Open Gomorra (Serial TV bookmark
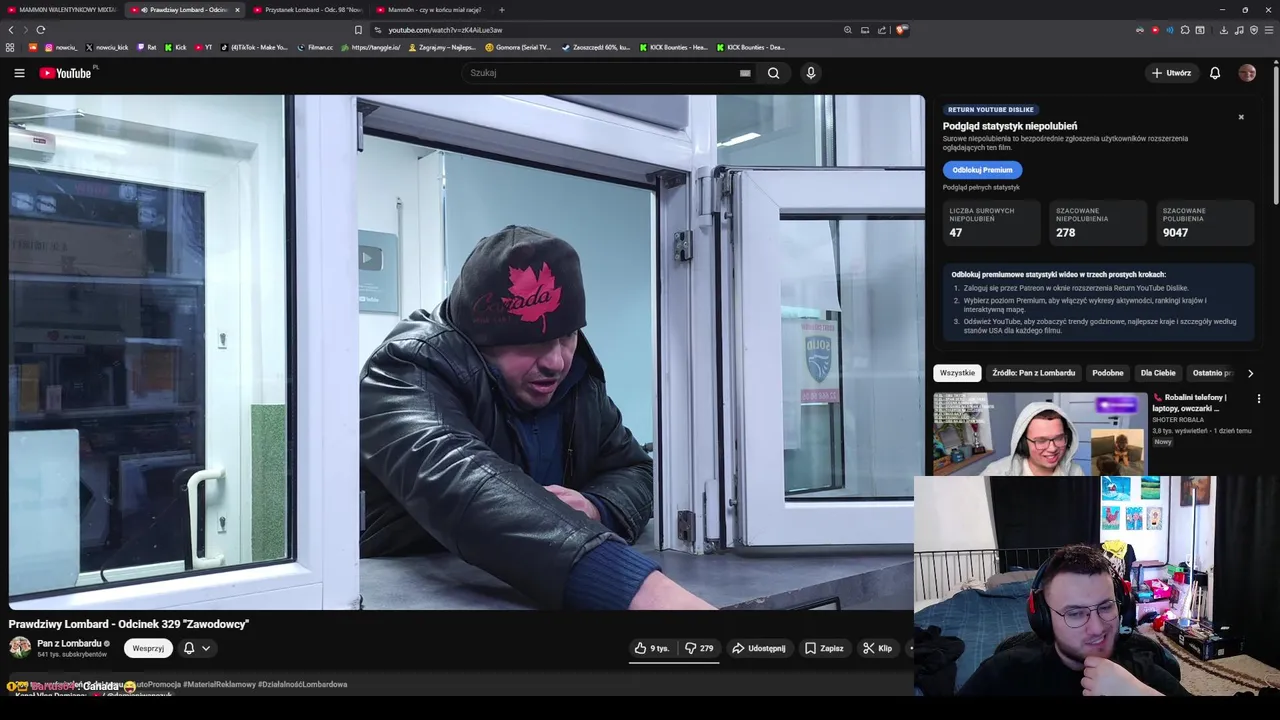 click(x=518, y=47)
